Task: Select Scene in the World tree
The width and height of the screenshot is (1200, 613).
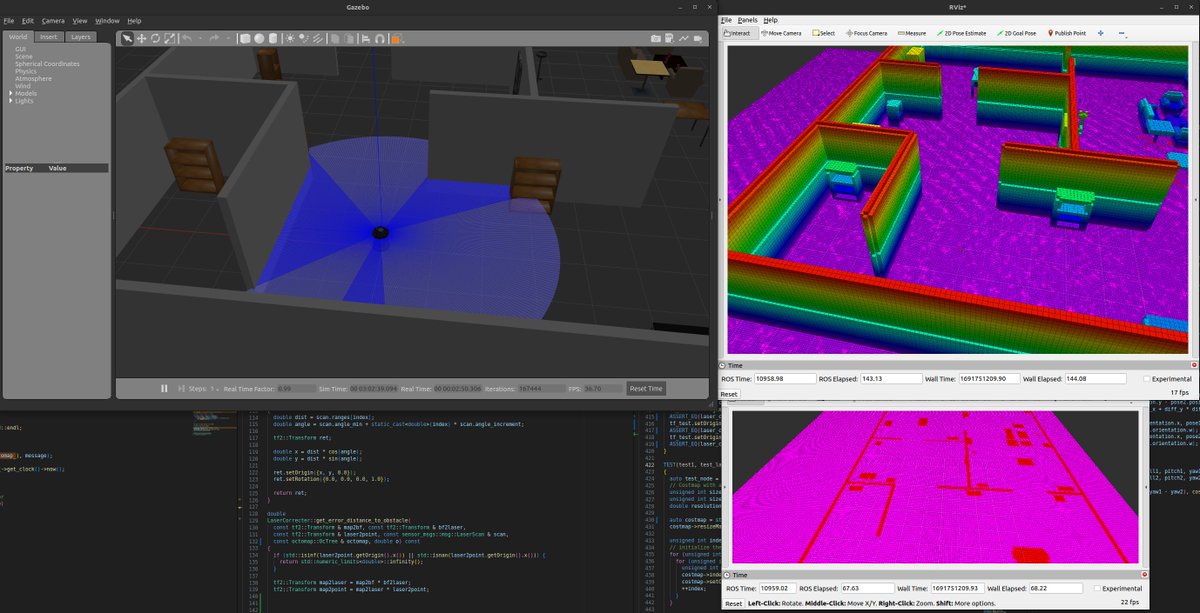Action: [23, 56]
